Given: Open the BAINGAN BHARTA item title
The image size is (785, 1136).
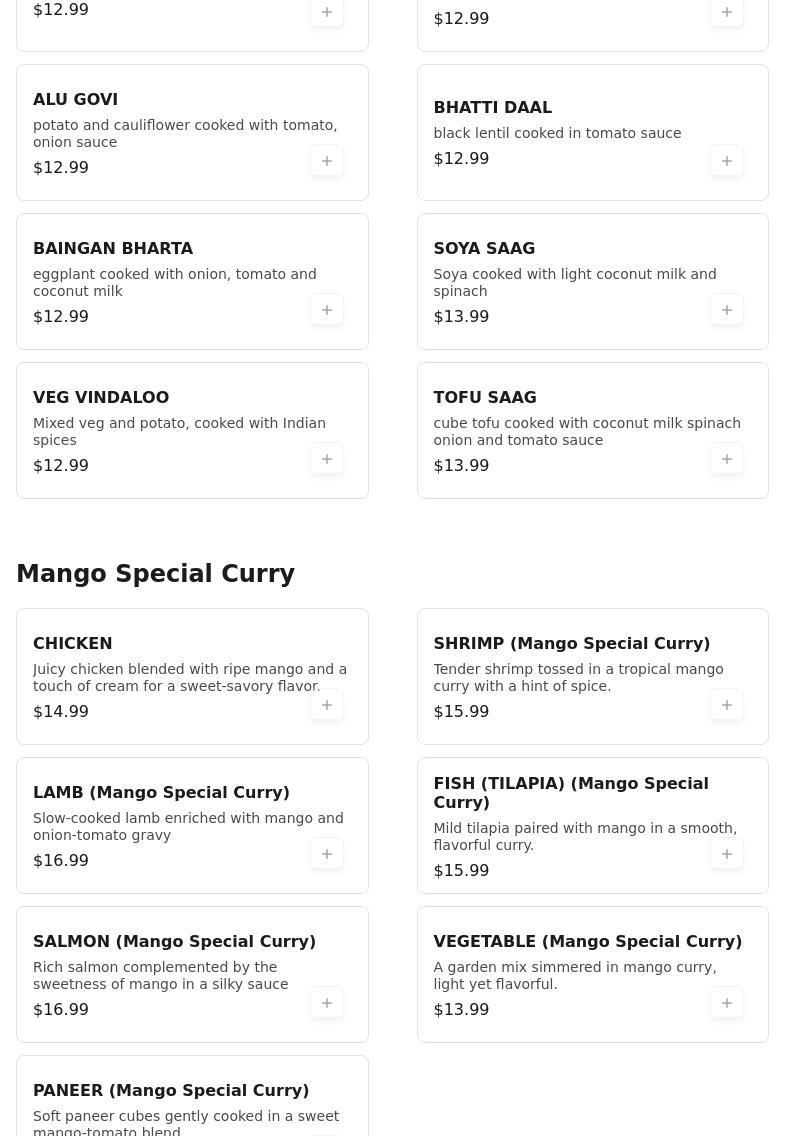Looking at the screenshot, I should [x=113, y=248].
